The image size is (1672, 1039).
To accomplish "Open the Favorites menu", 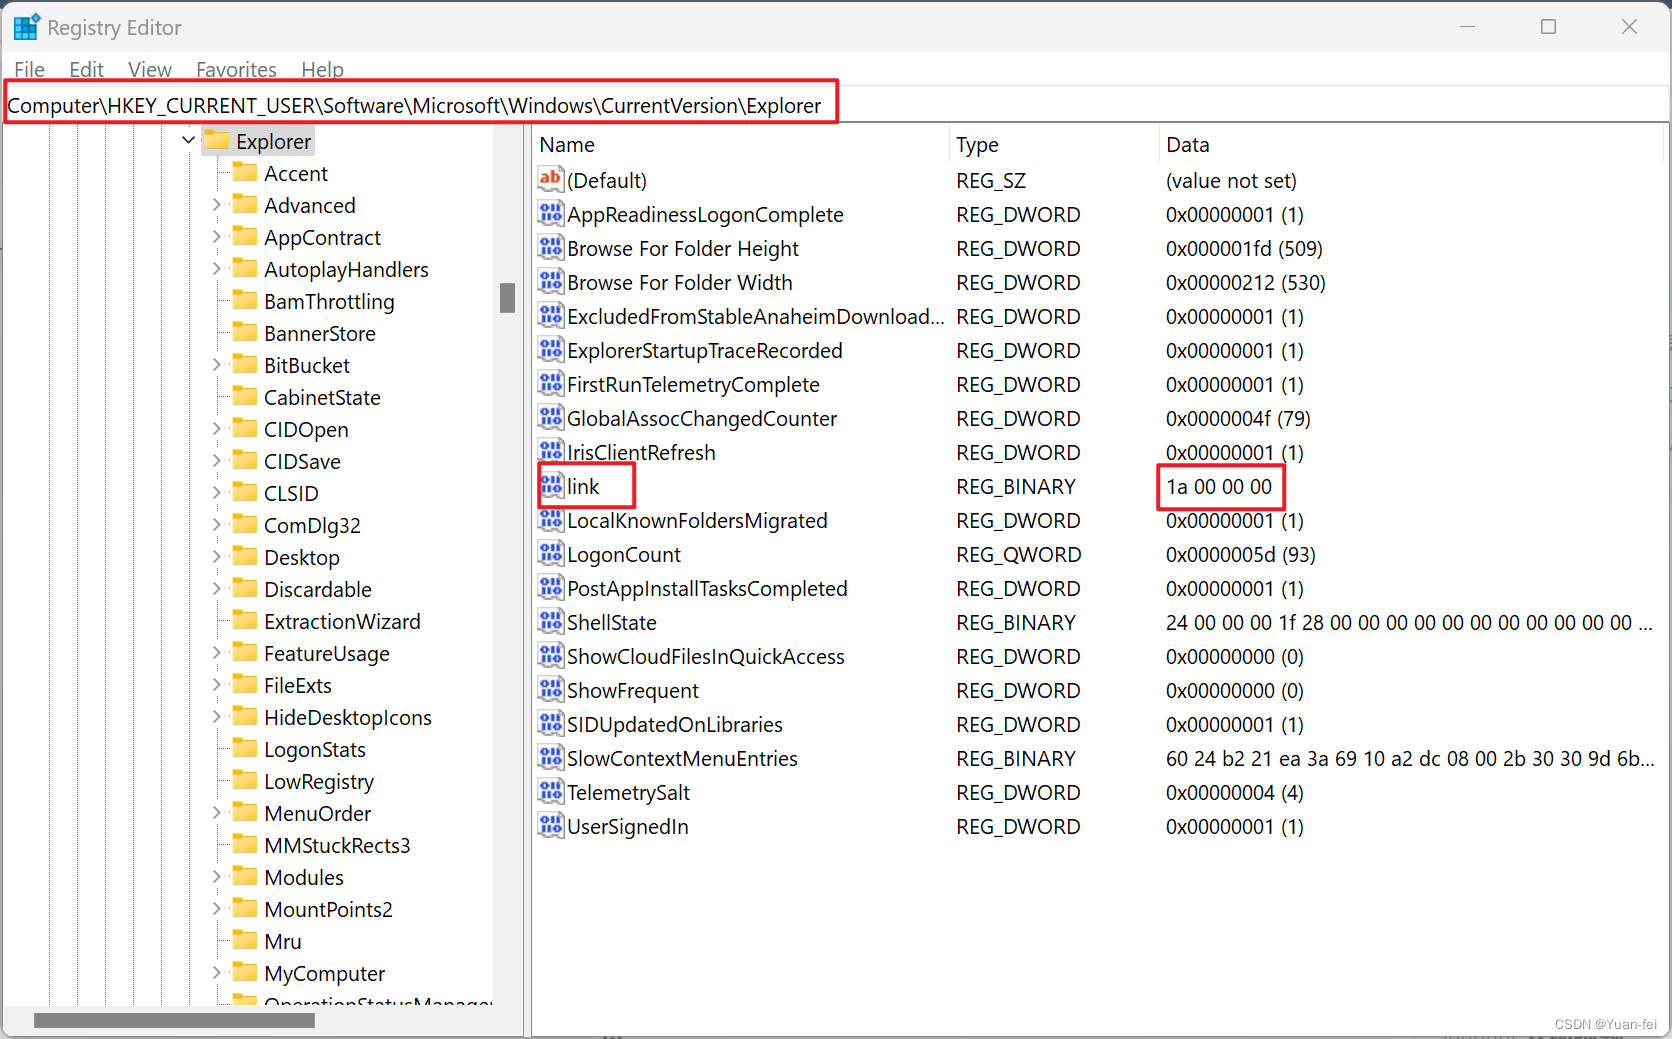I will [x=236, y=69].
